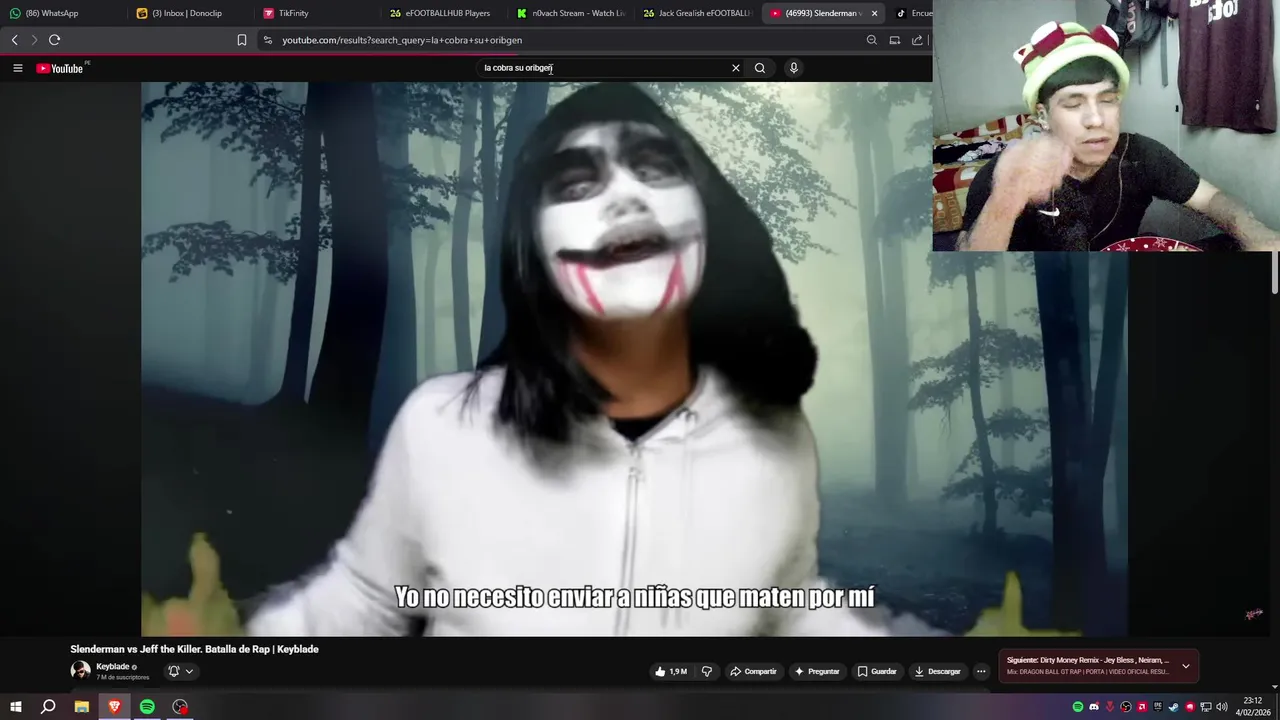Image resolution: width=1280 pixels, height=720 pixels.
Task: Open the three-dot more actions menu
Action: pyautogui.click(x=981, y=671)
